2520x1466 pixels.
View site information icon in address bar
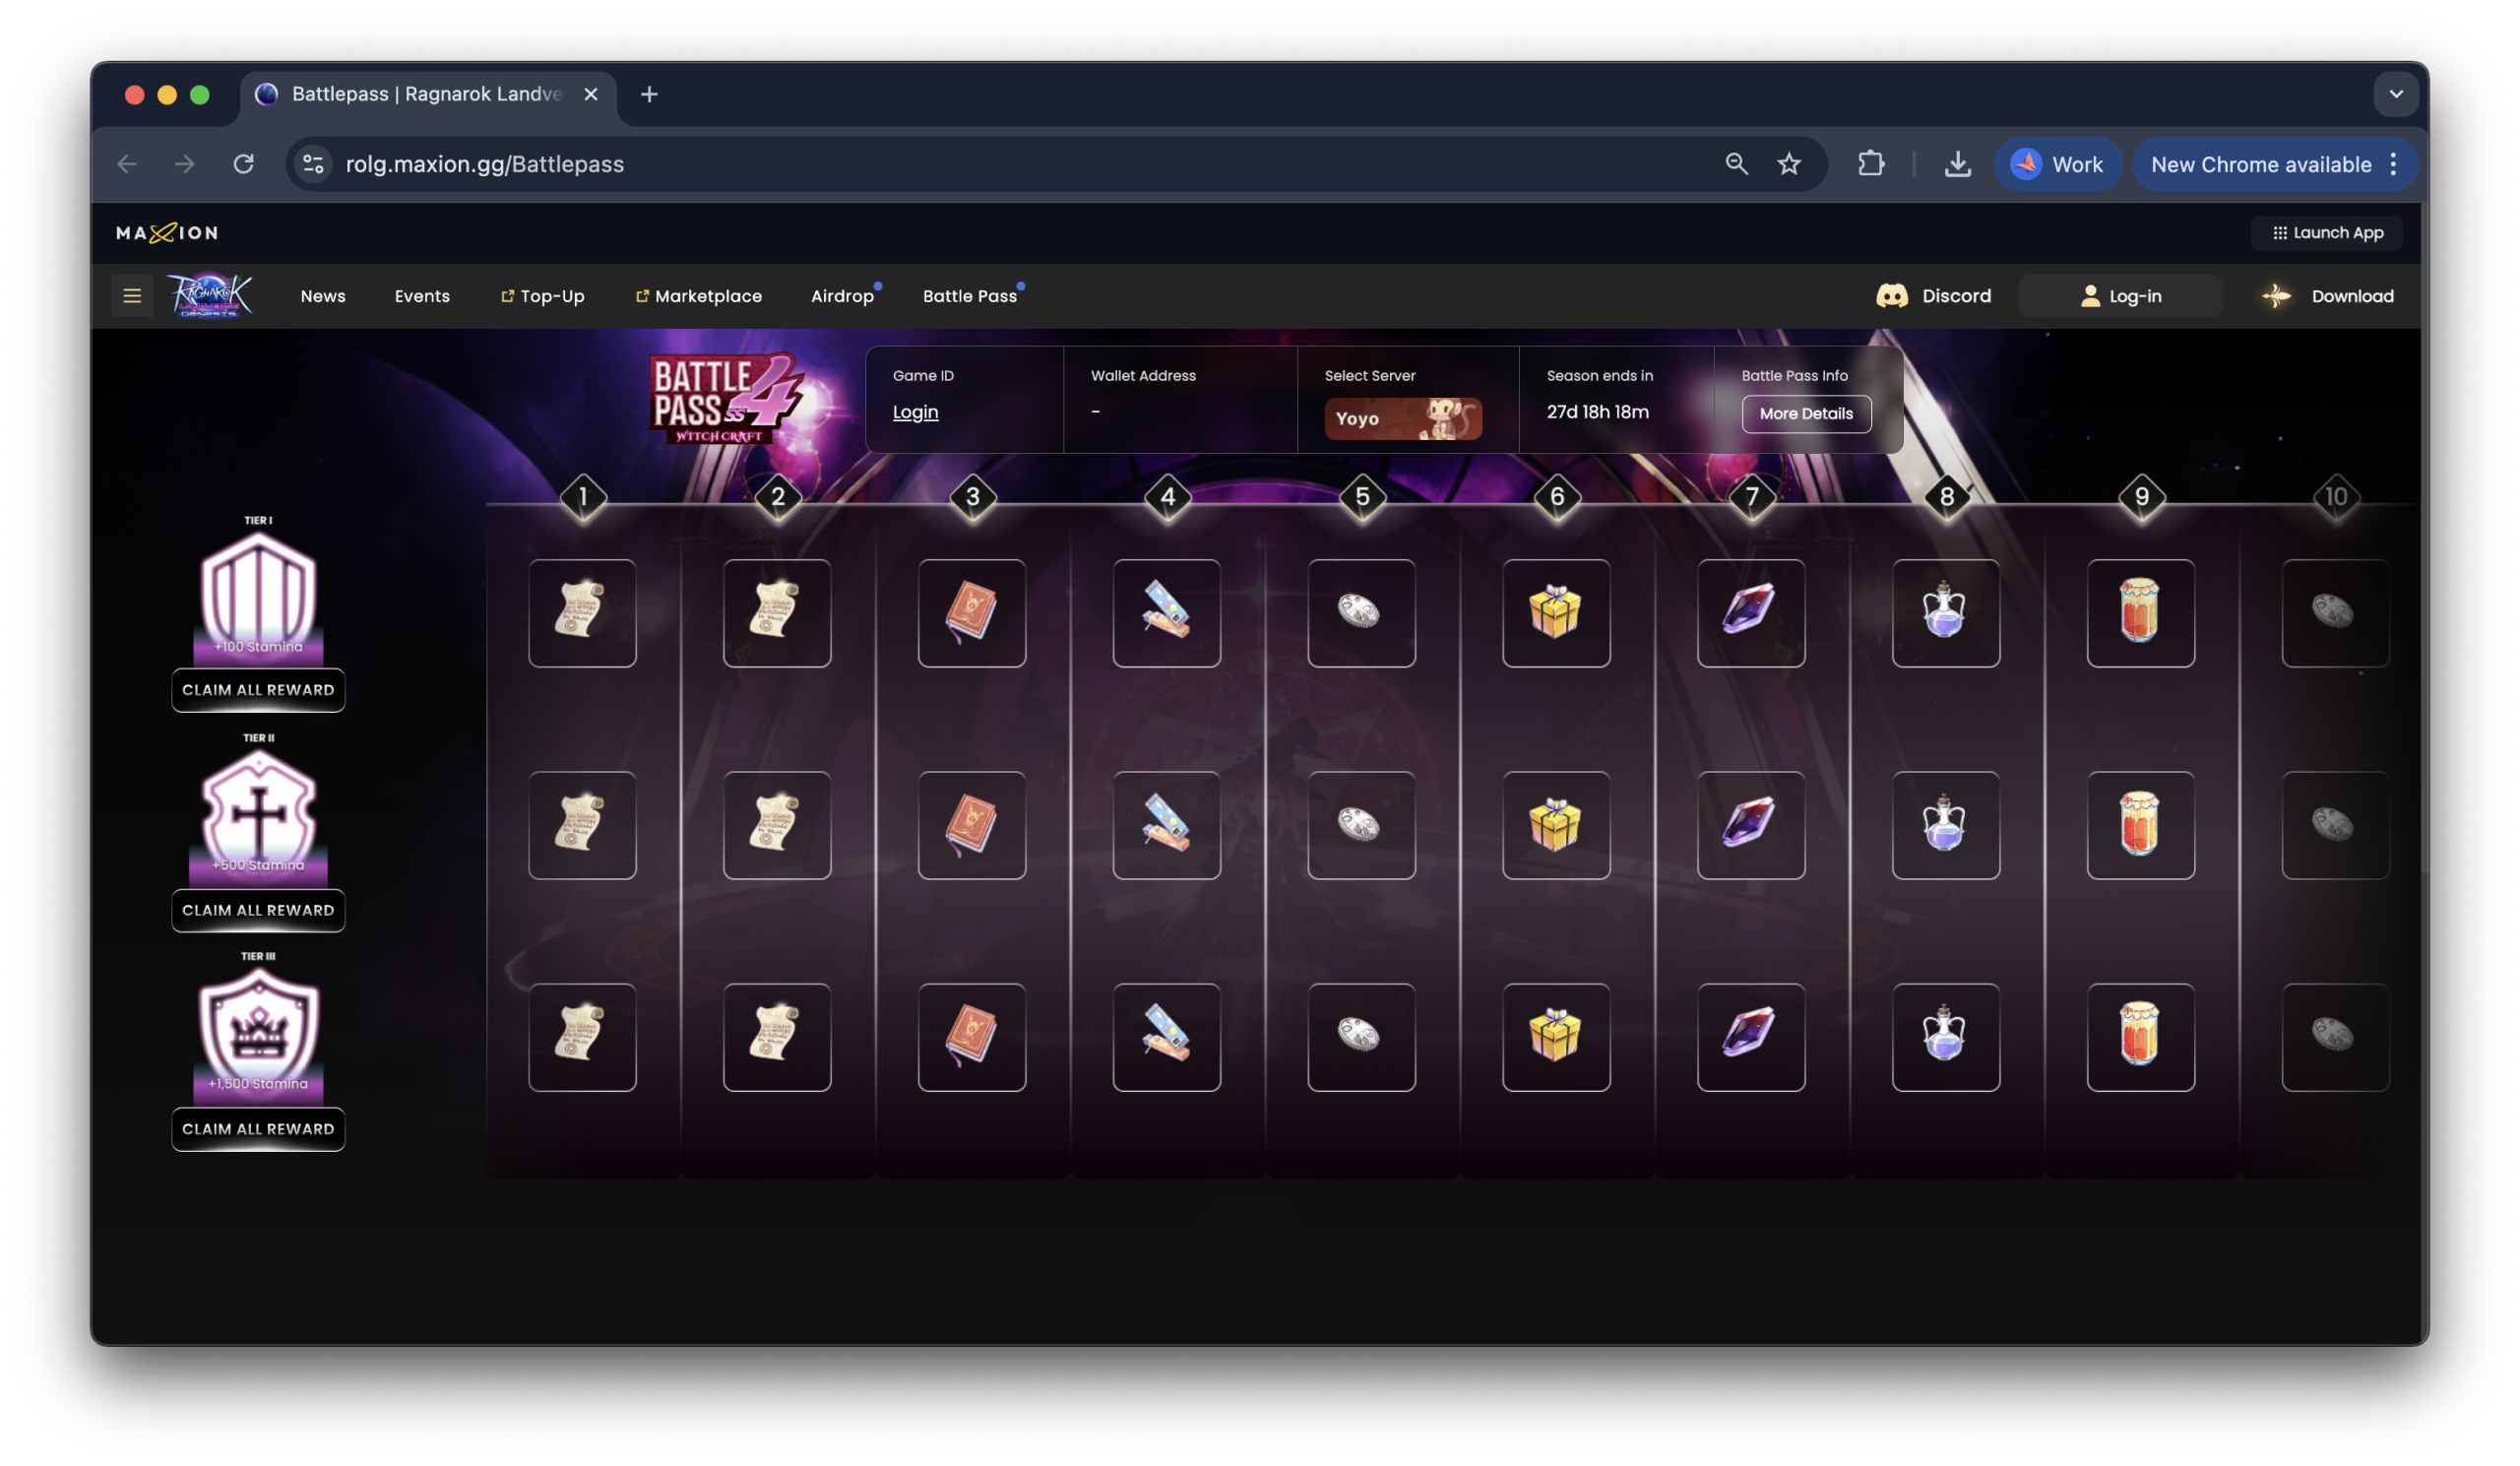point(313,164)
